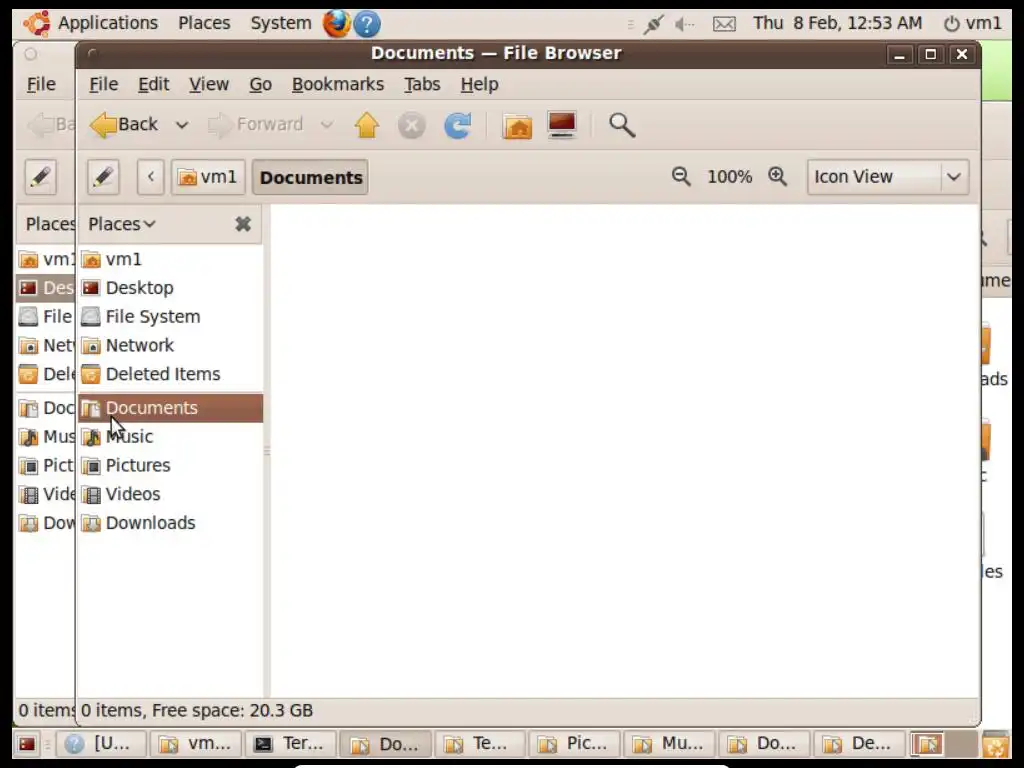Toggle the location edit pencil button
This screenshot has width=1024, height=768.
pos(103,177)
